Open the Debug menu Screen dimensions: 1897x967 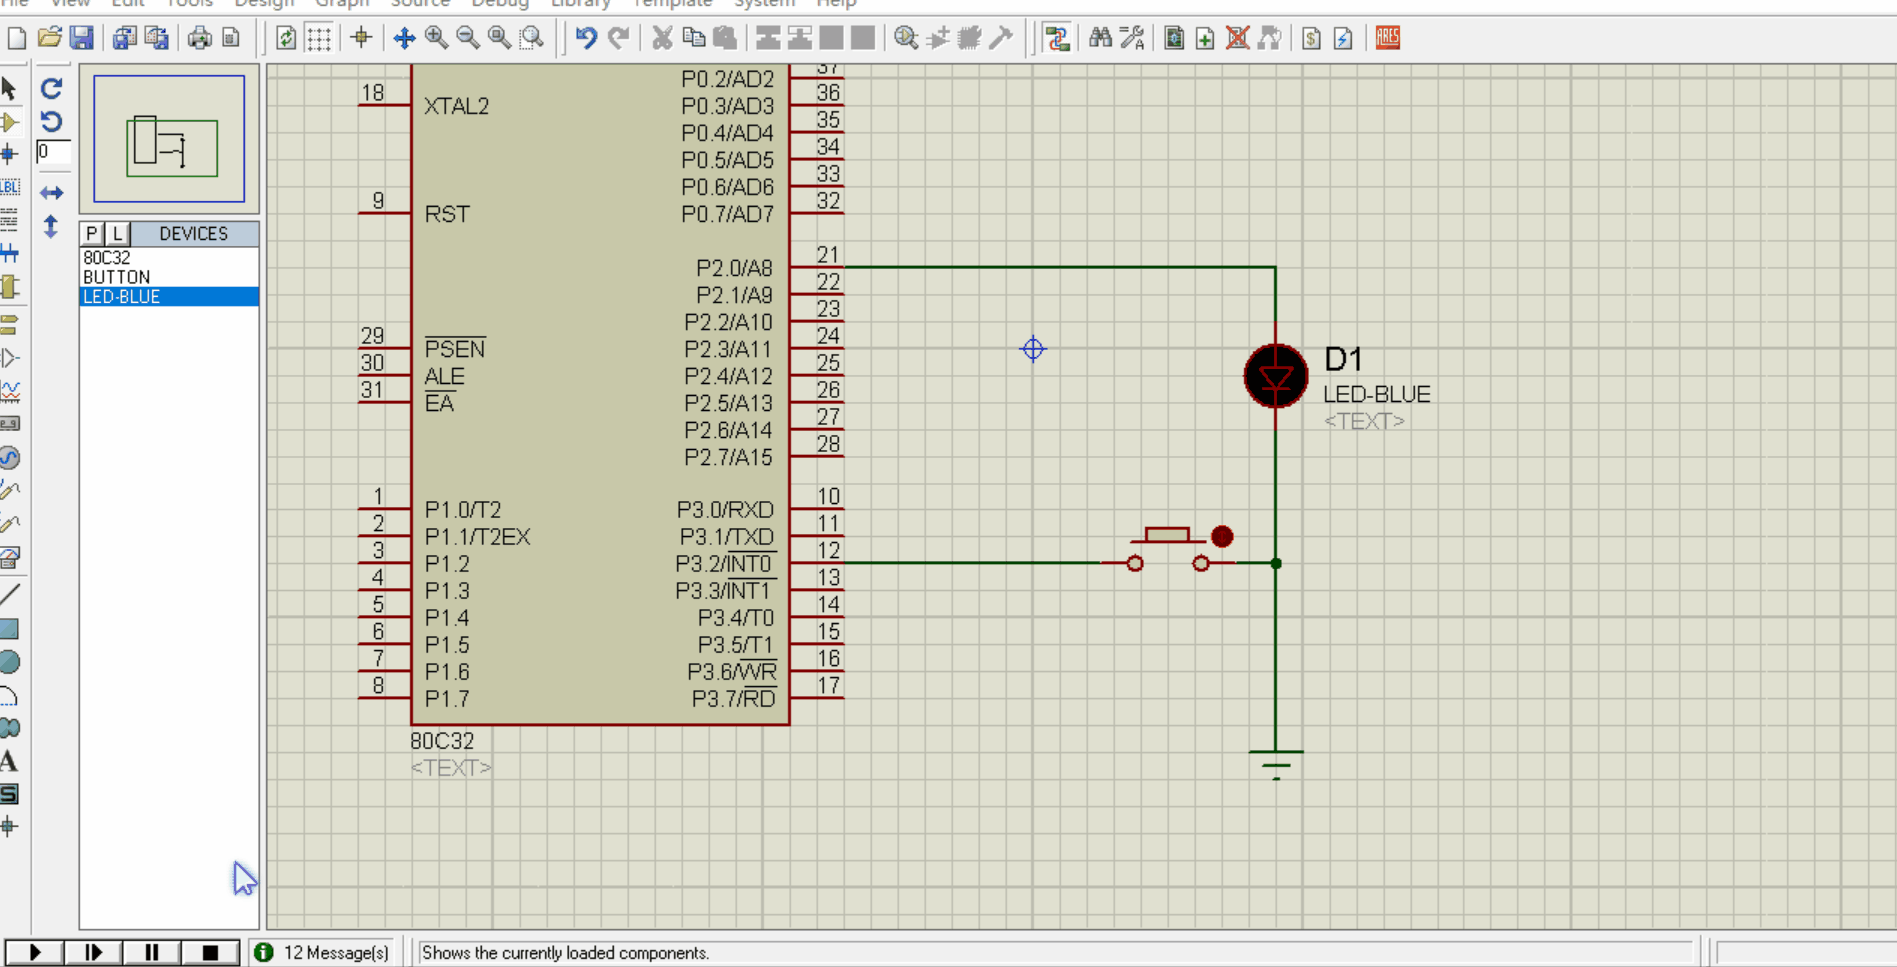(499, 4)
